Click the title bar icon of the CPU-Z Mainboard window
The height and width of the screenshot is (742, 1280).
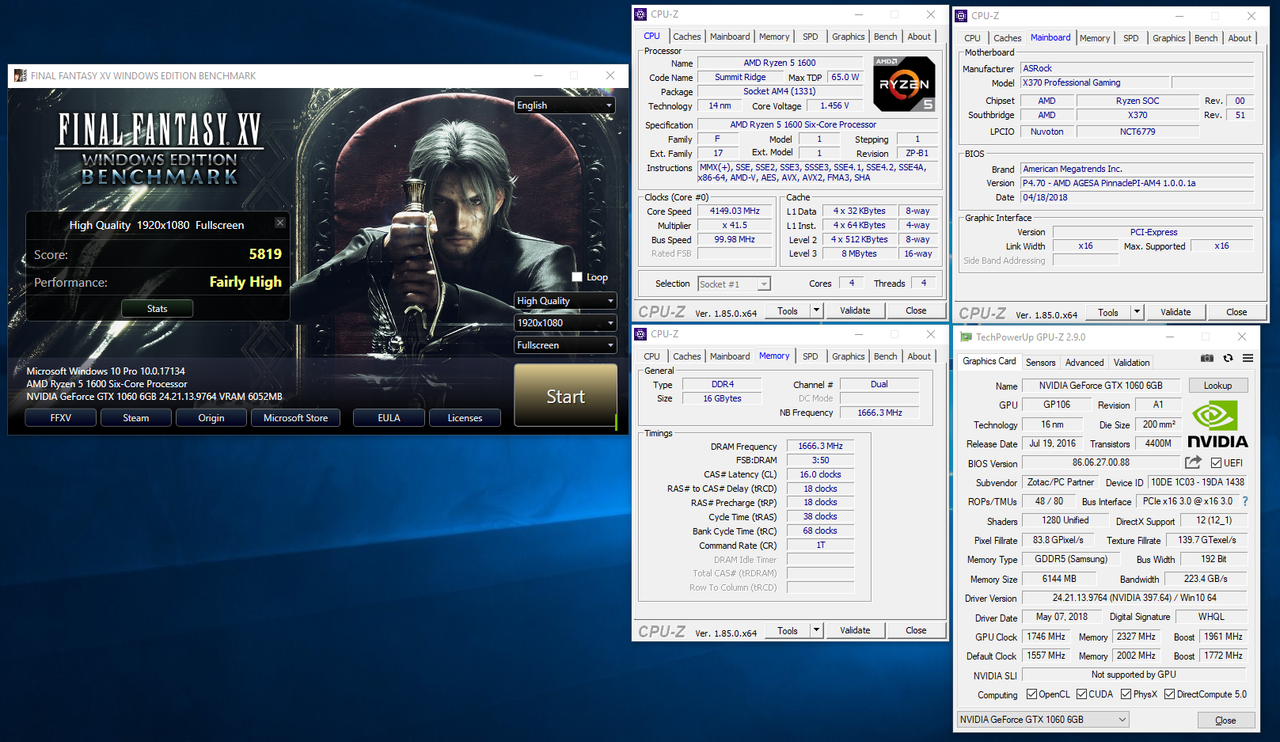pyautogui.click(x=961, y=15)
